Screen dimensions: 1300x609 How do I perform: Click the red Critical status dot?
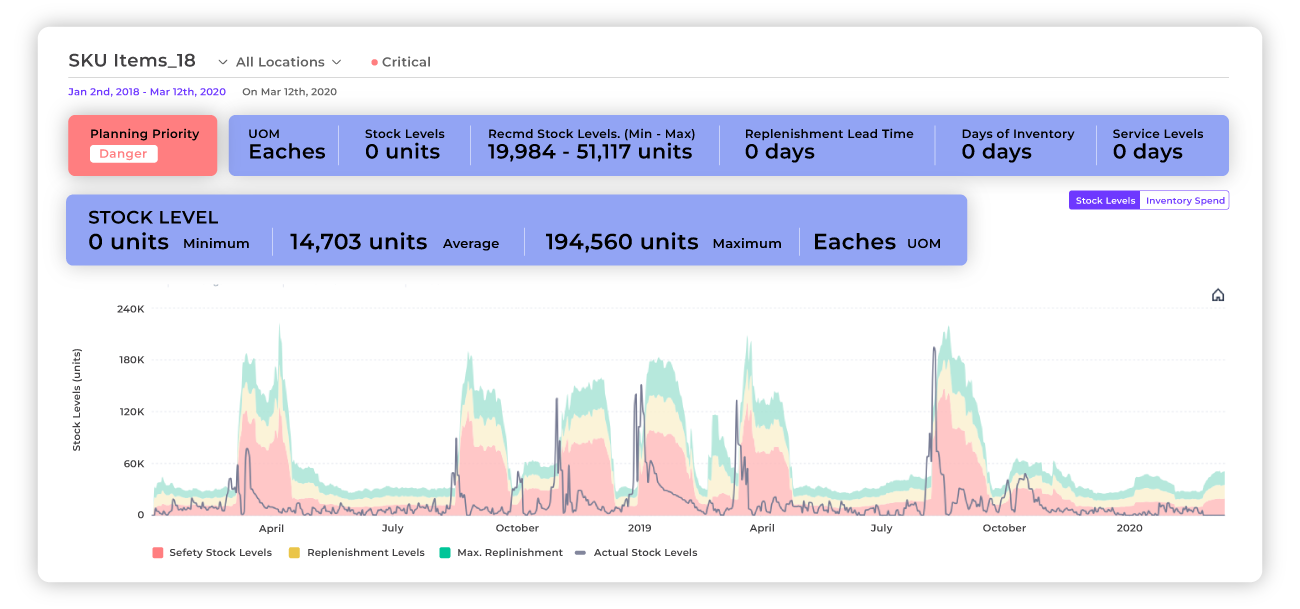pos(374,62)
